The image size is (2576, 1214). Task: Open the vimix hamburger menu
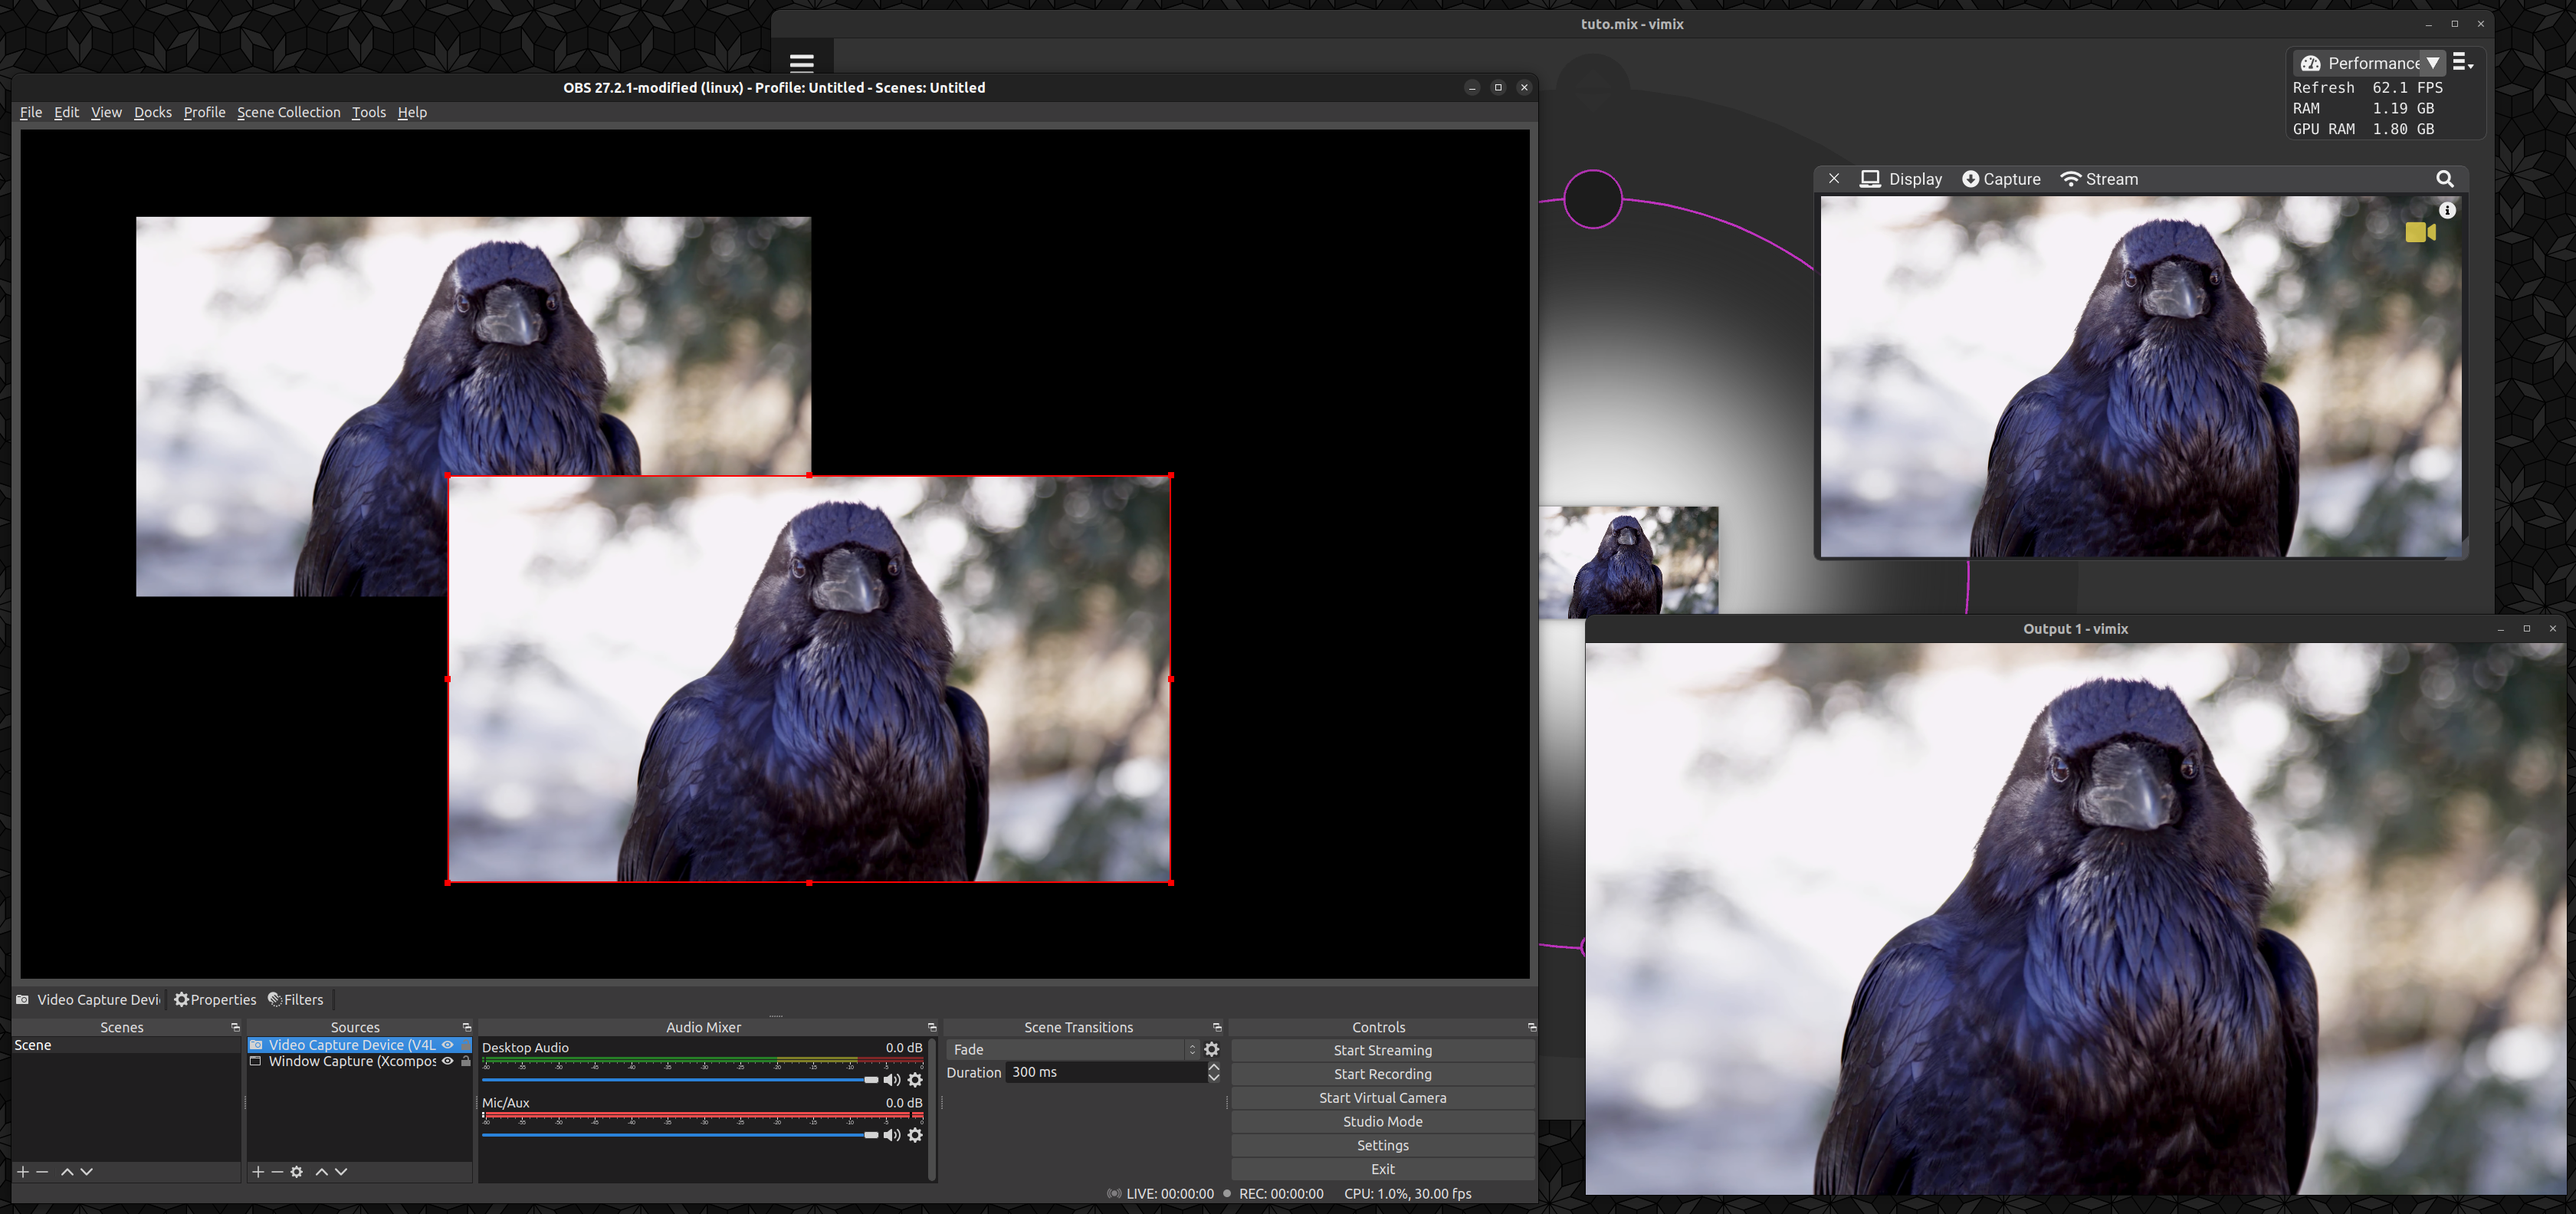[802, 62]
